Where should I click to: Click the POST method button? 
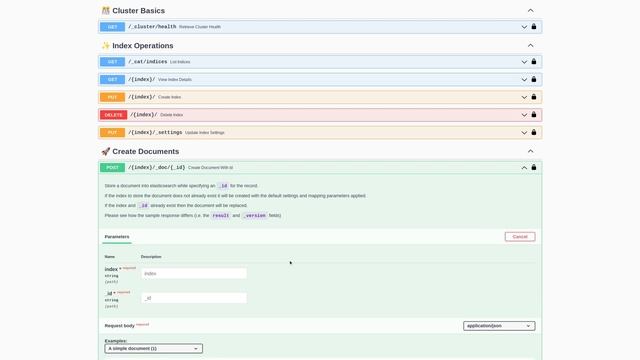tap(112, 168)
